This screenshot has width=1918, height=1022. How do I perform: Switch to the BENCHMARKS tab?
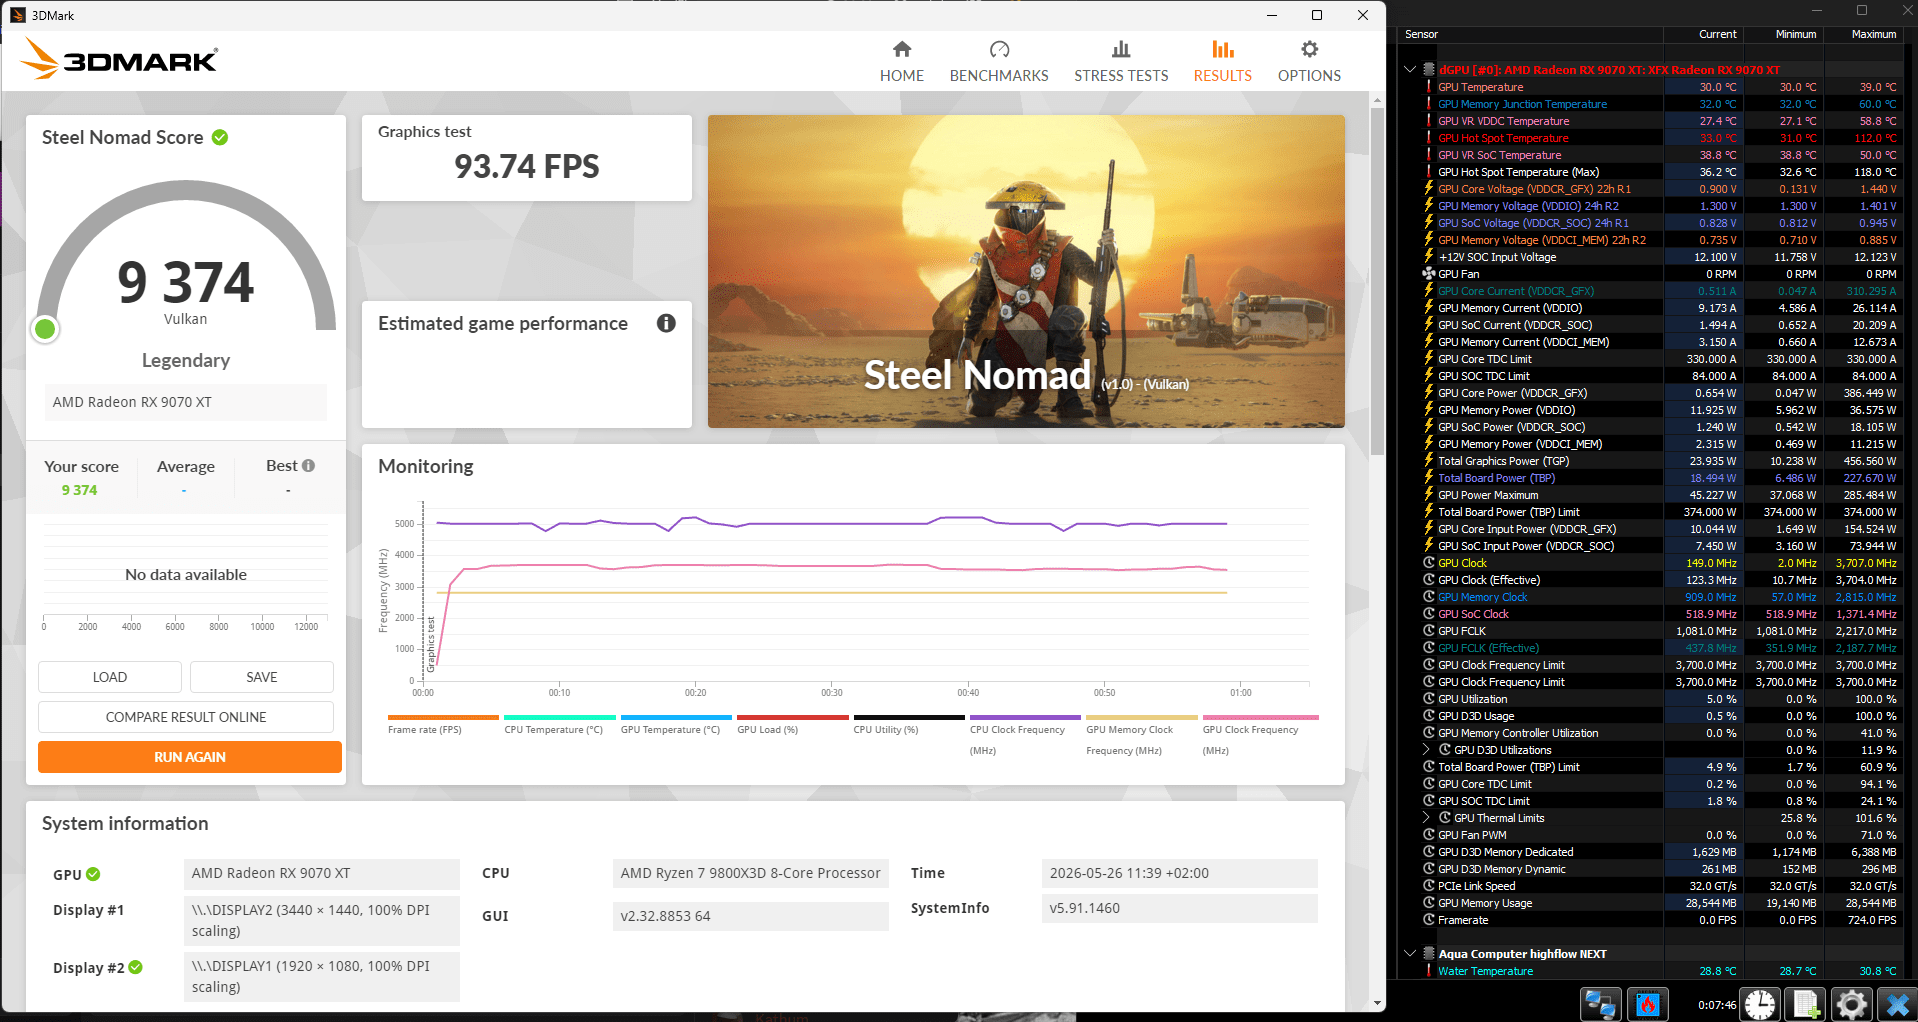coord(999,61)
